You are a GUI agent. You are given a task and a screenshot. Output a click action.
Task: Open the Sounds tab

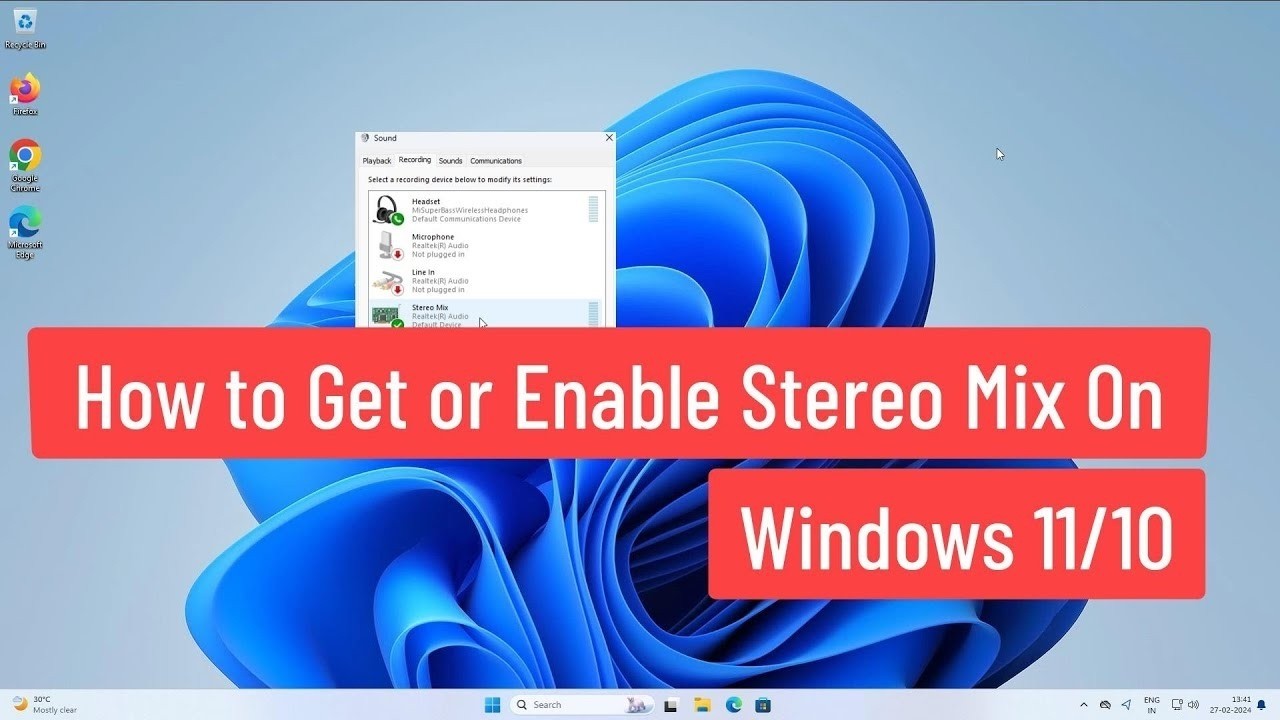[x=450, y=161]
